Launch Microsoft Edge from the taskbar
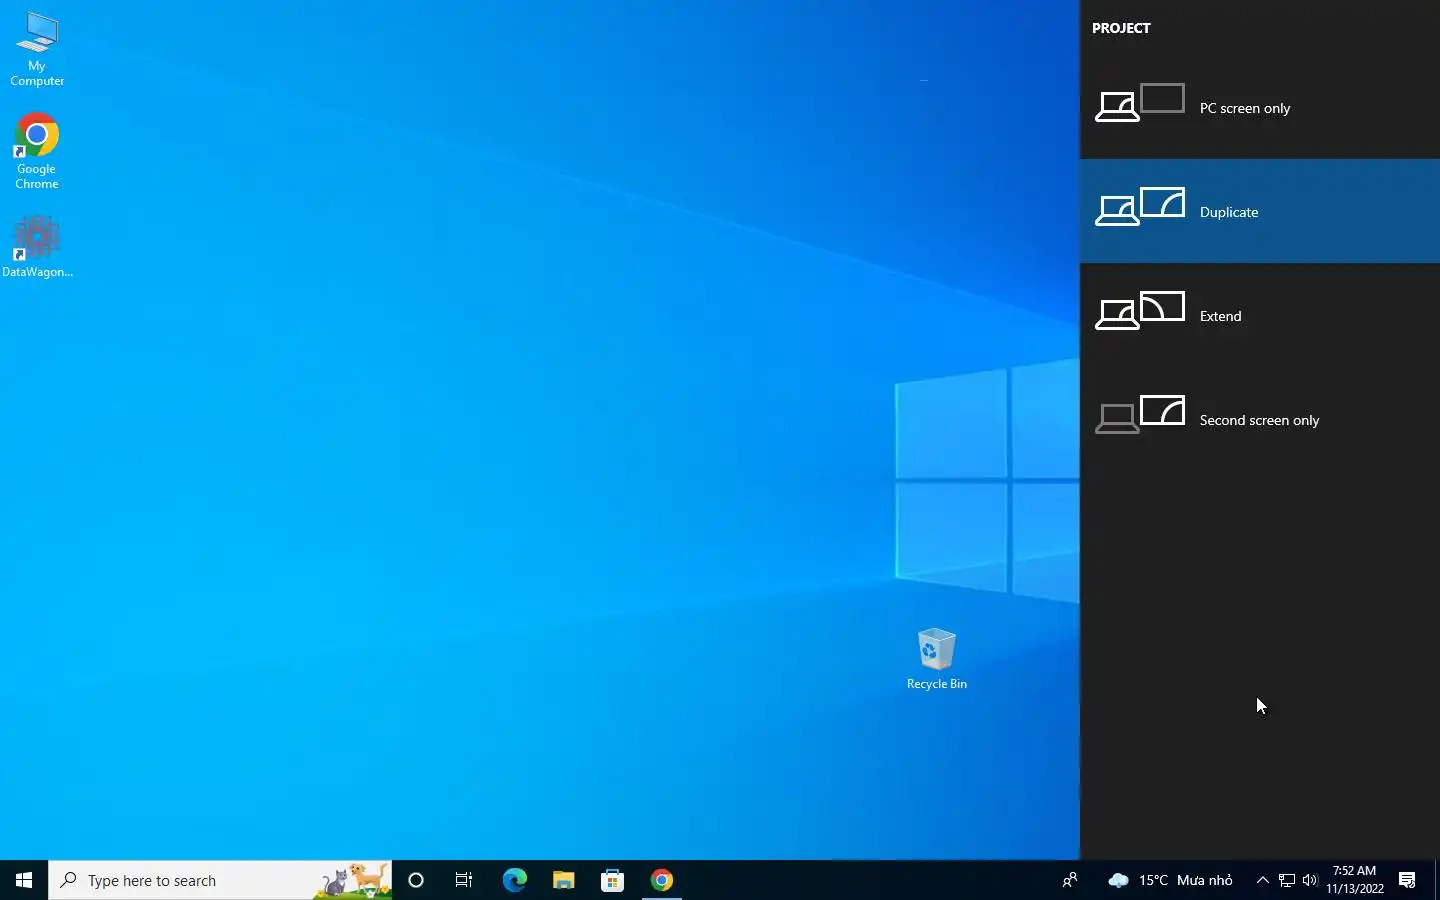The height and width of the screenshot is (900, 1440). [514, 880]
